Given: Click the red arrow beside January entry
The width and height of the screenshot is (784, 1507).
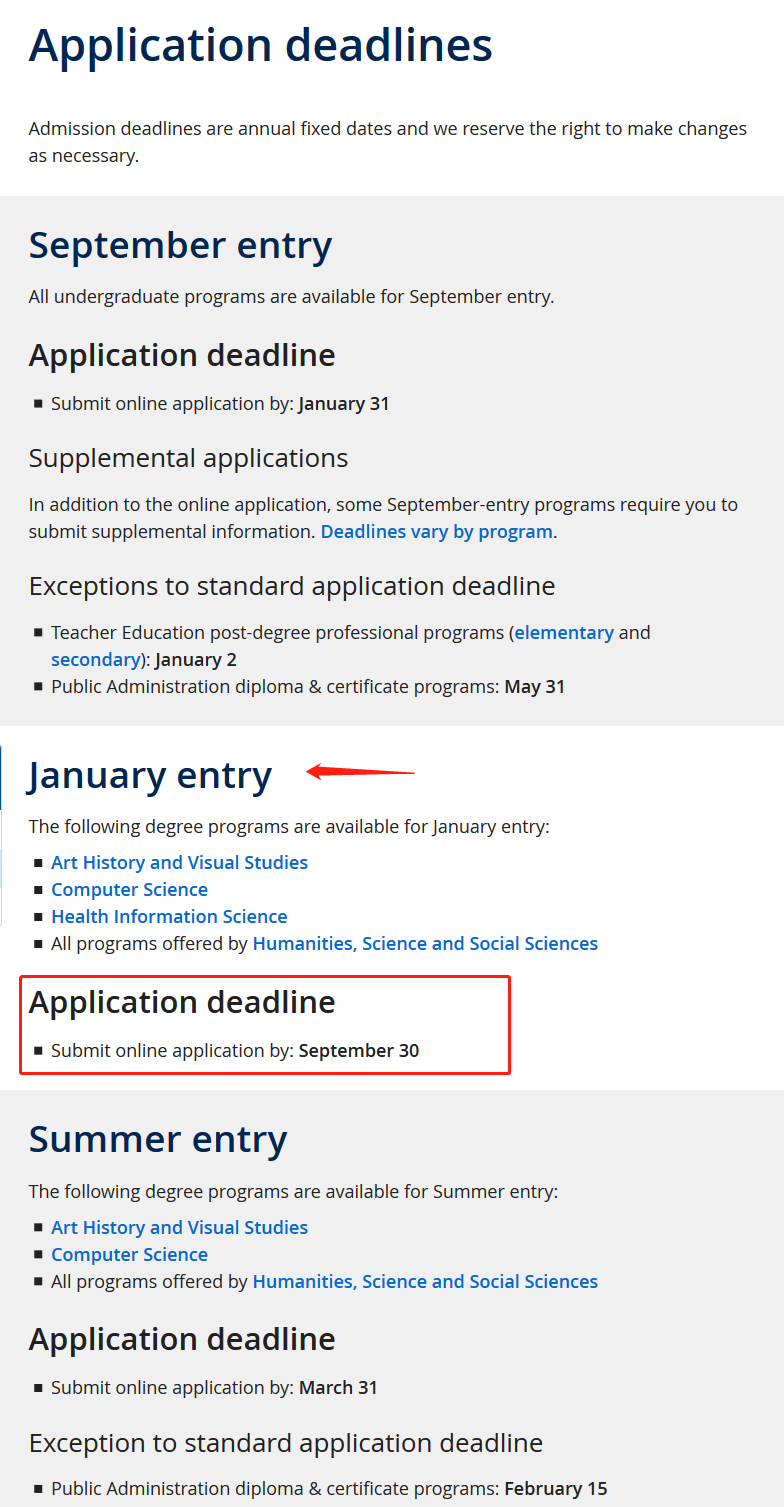Looking at the screenshot, I should click(x=360, y=771).
